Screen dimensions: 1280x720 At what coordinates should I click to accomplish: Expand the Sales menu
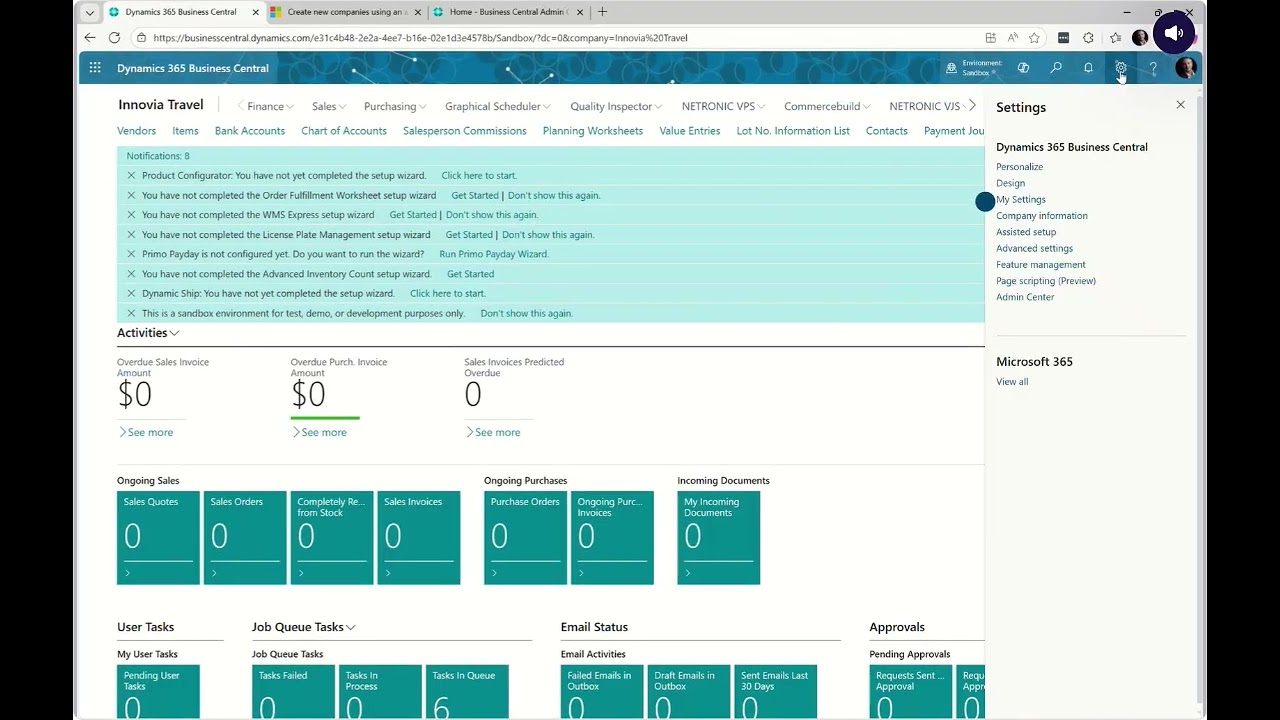[329, 106]
